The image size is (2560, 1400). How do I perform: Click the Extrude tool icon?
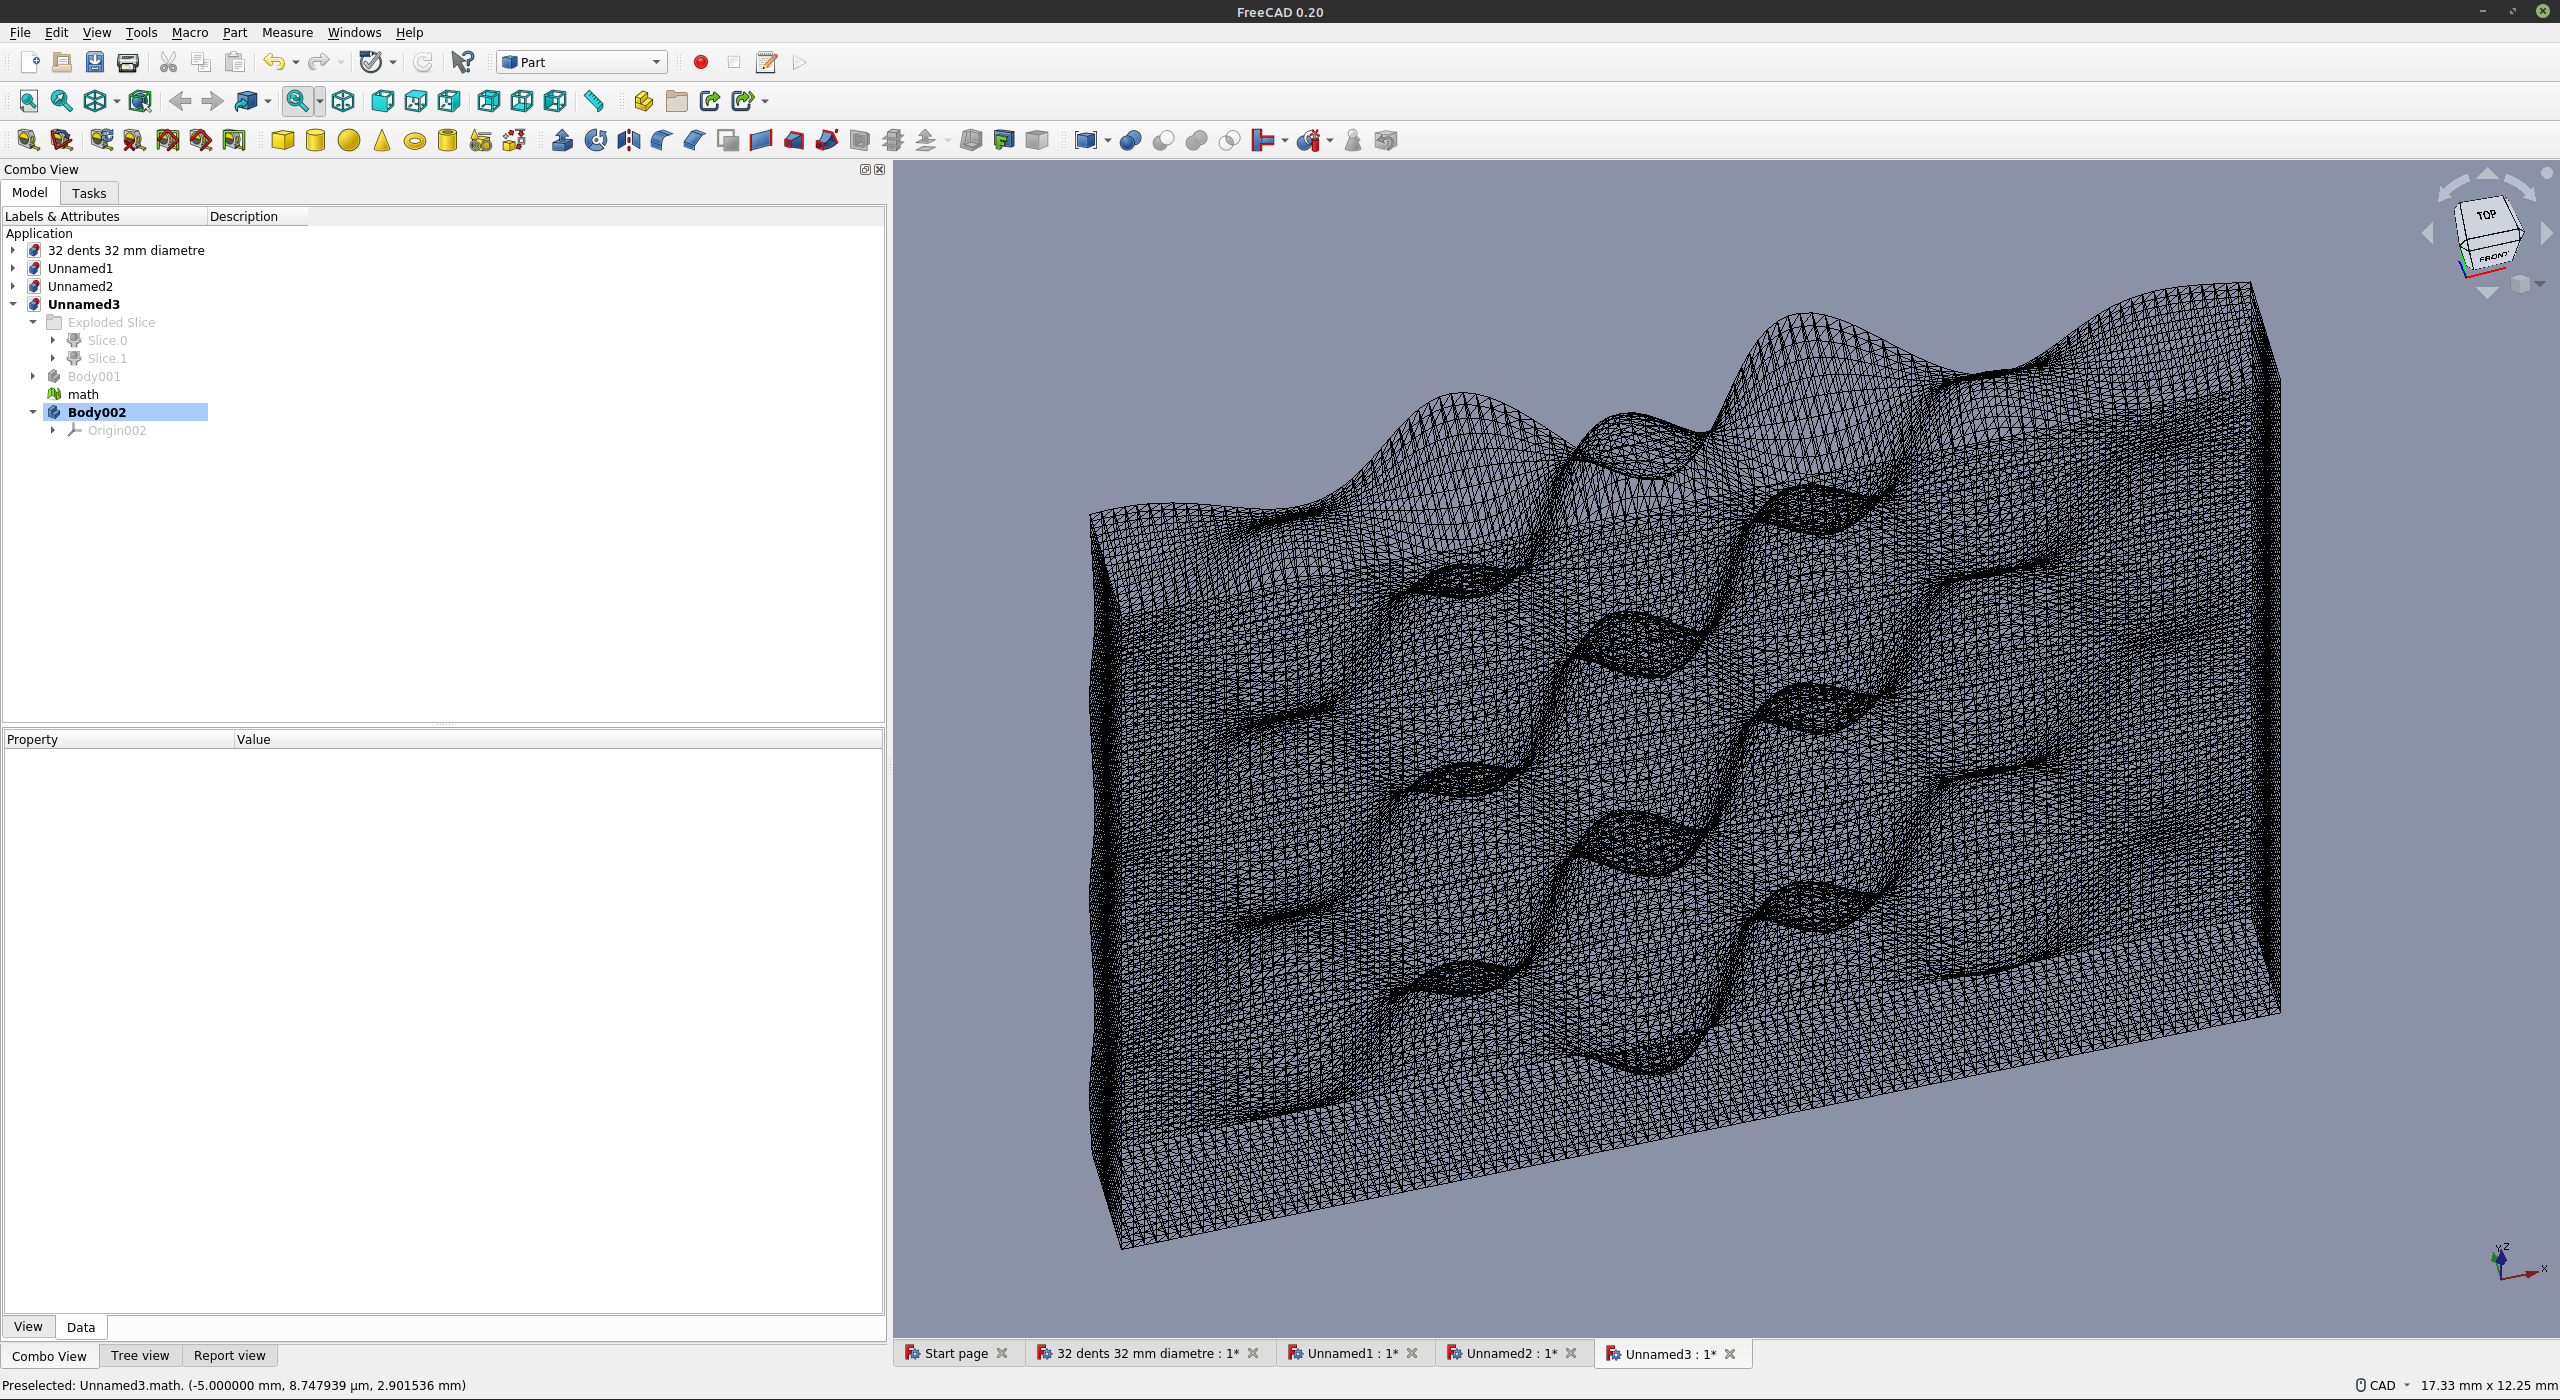(563, 140)
